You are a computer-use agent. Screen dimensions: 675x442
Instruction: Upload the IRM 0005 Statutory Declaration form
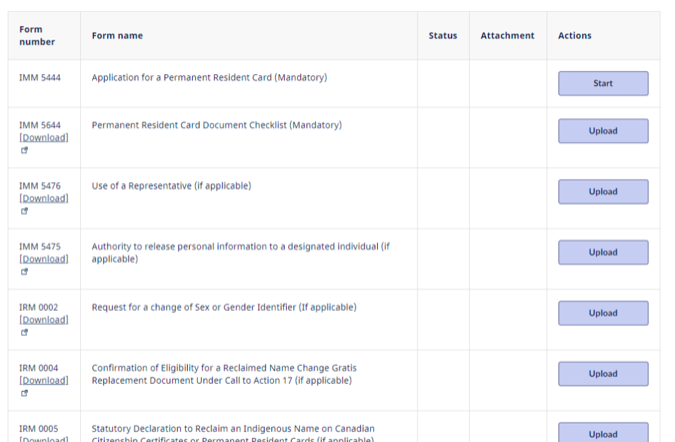click(x=603, y=434)
